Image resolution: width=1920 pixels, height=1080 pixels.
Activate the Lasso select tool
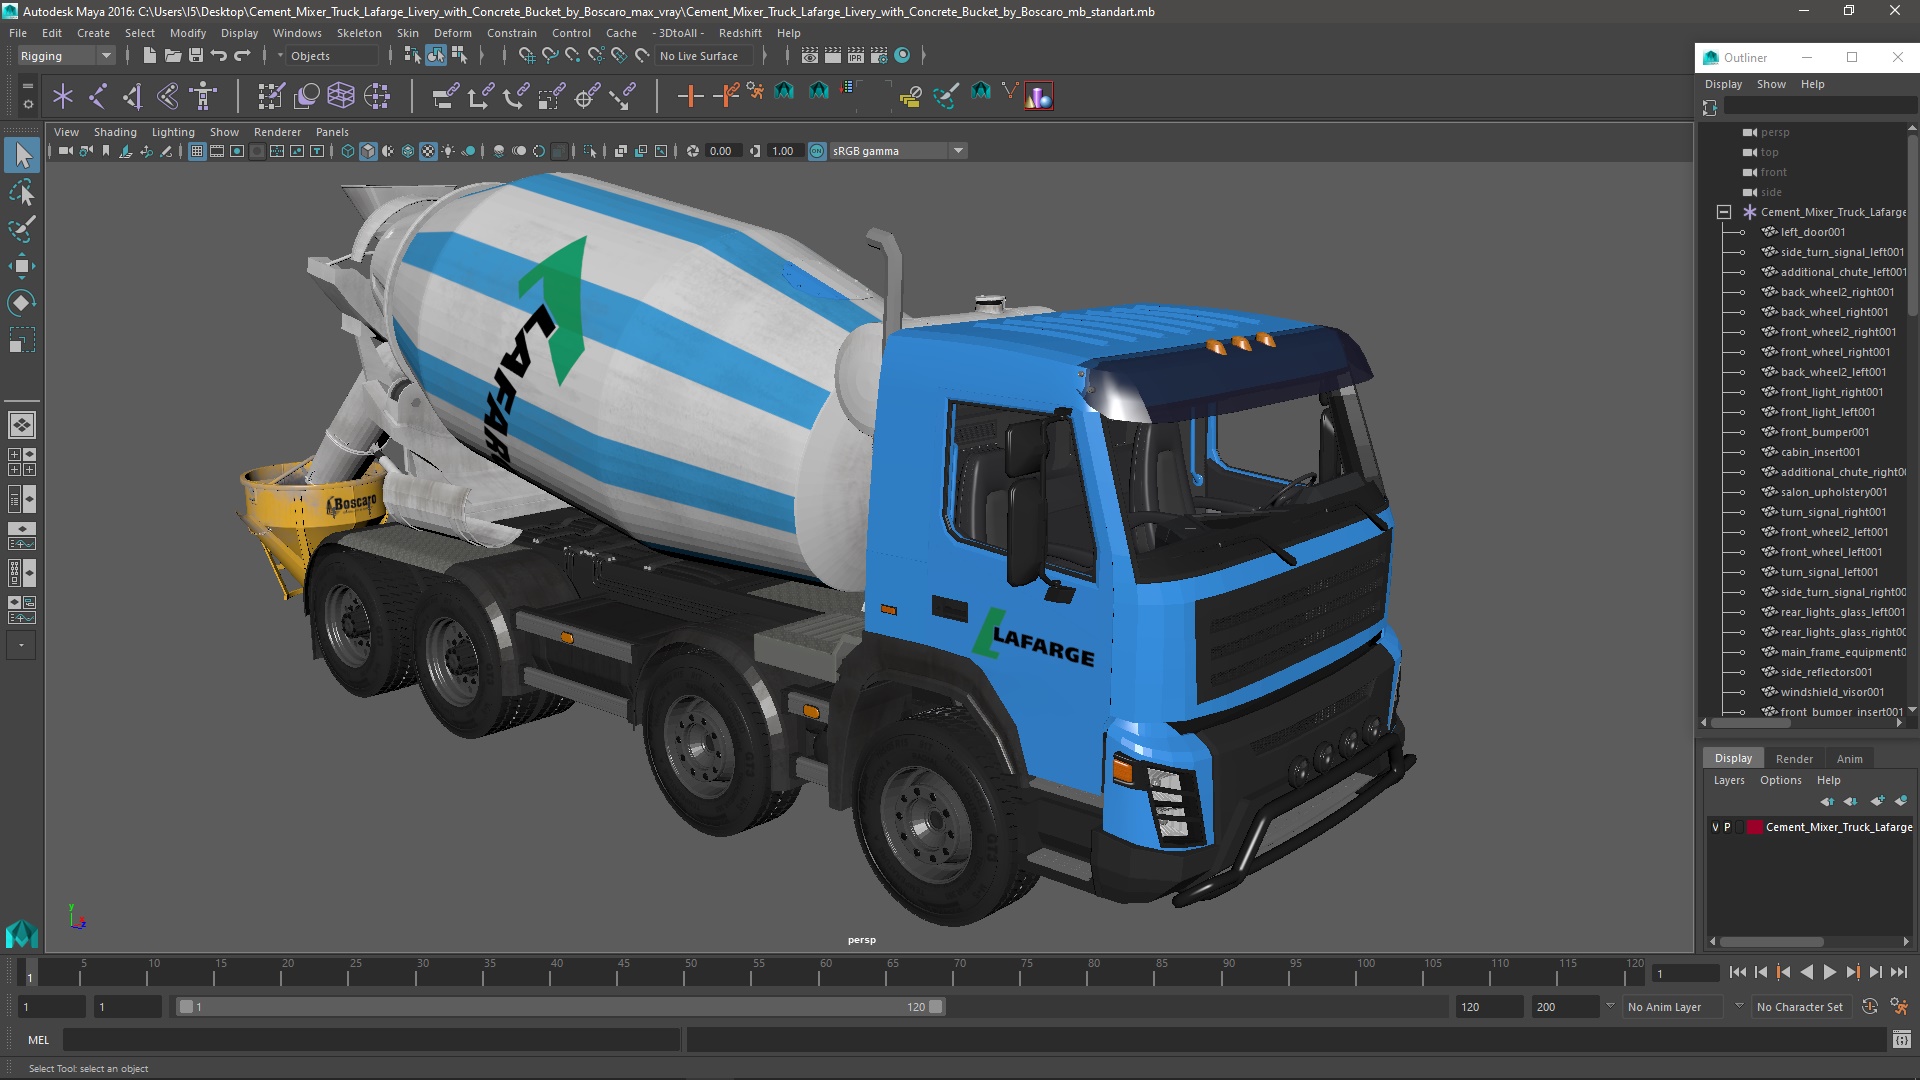tap(22, 192)
